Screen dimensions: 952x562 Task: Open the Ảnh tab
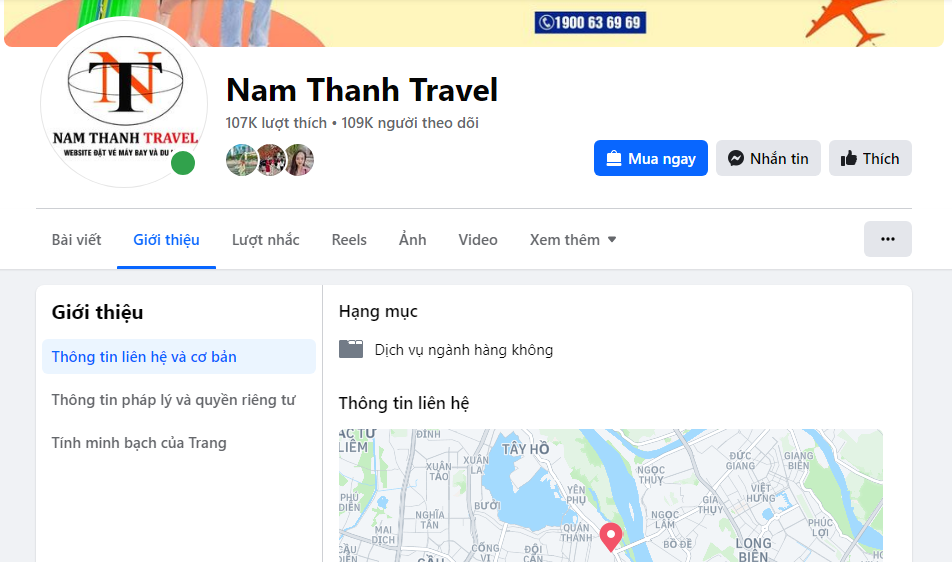[412, 240]
